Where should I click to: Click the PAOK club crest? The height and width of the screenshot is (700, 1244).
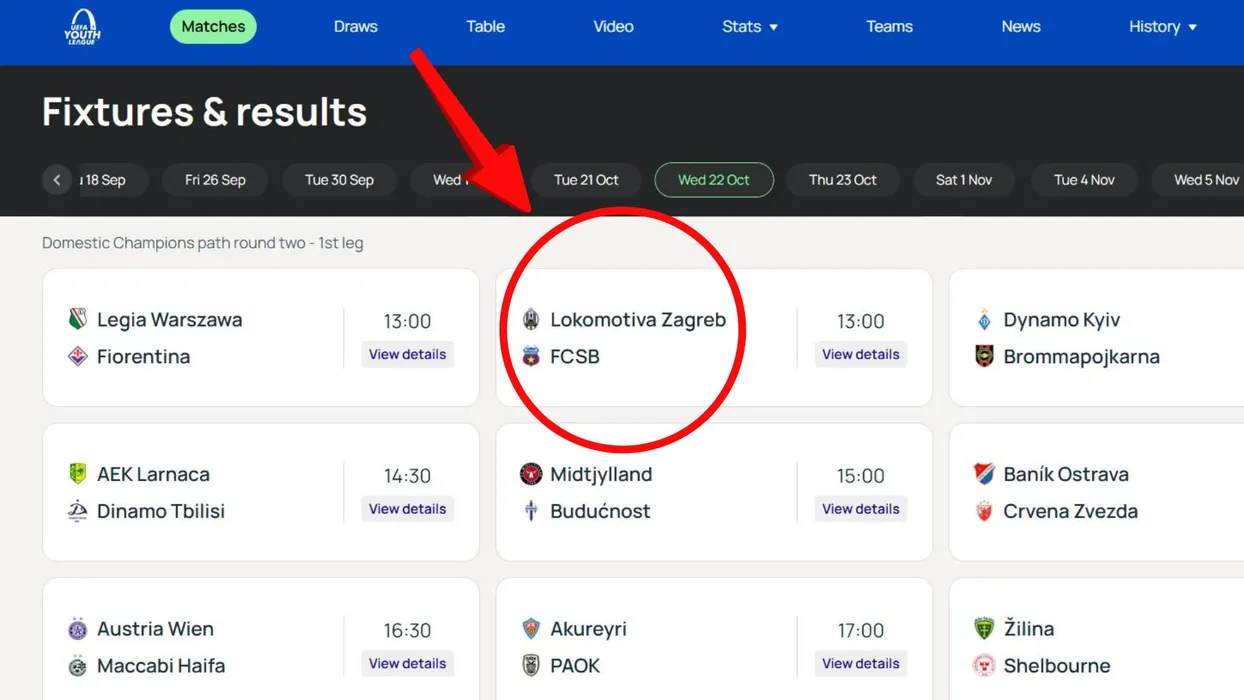coord(531,666)
